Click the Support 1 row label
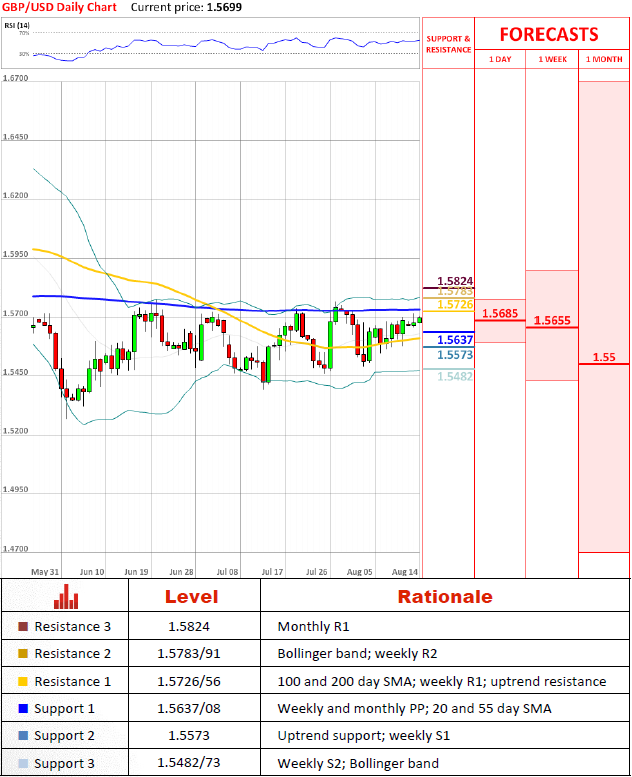Screen dimensions: 632x777 point(64,709)
